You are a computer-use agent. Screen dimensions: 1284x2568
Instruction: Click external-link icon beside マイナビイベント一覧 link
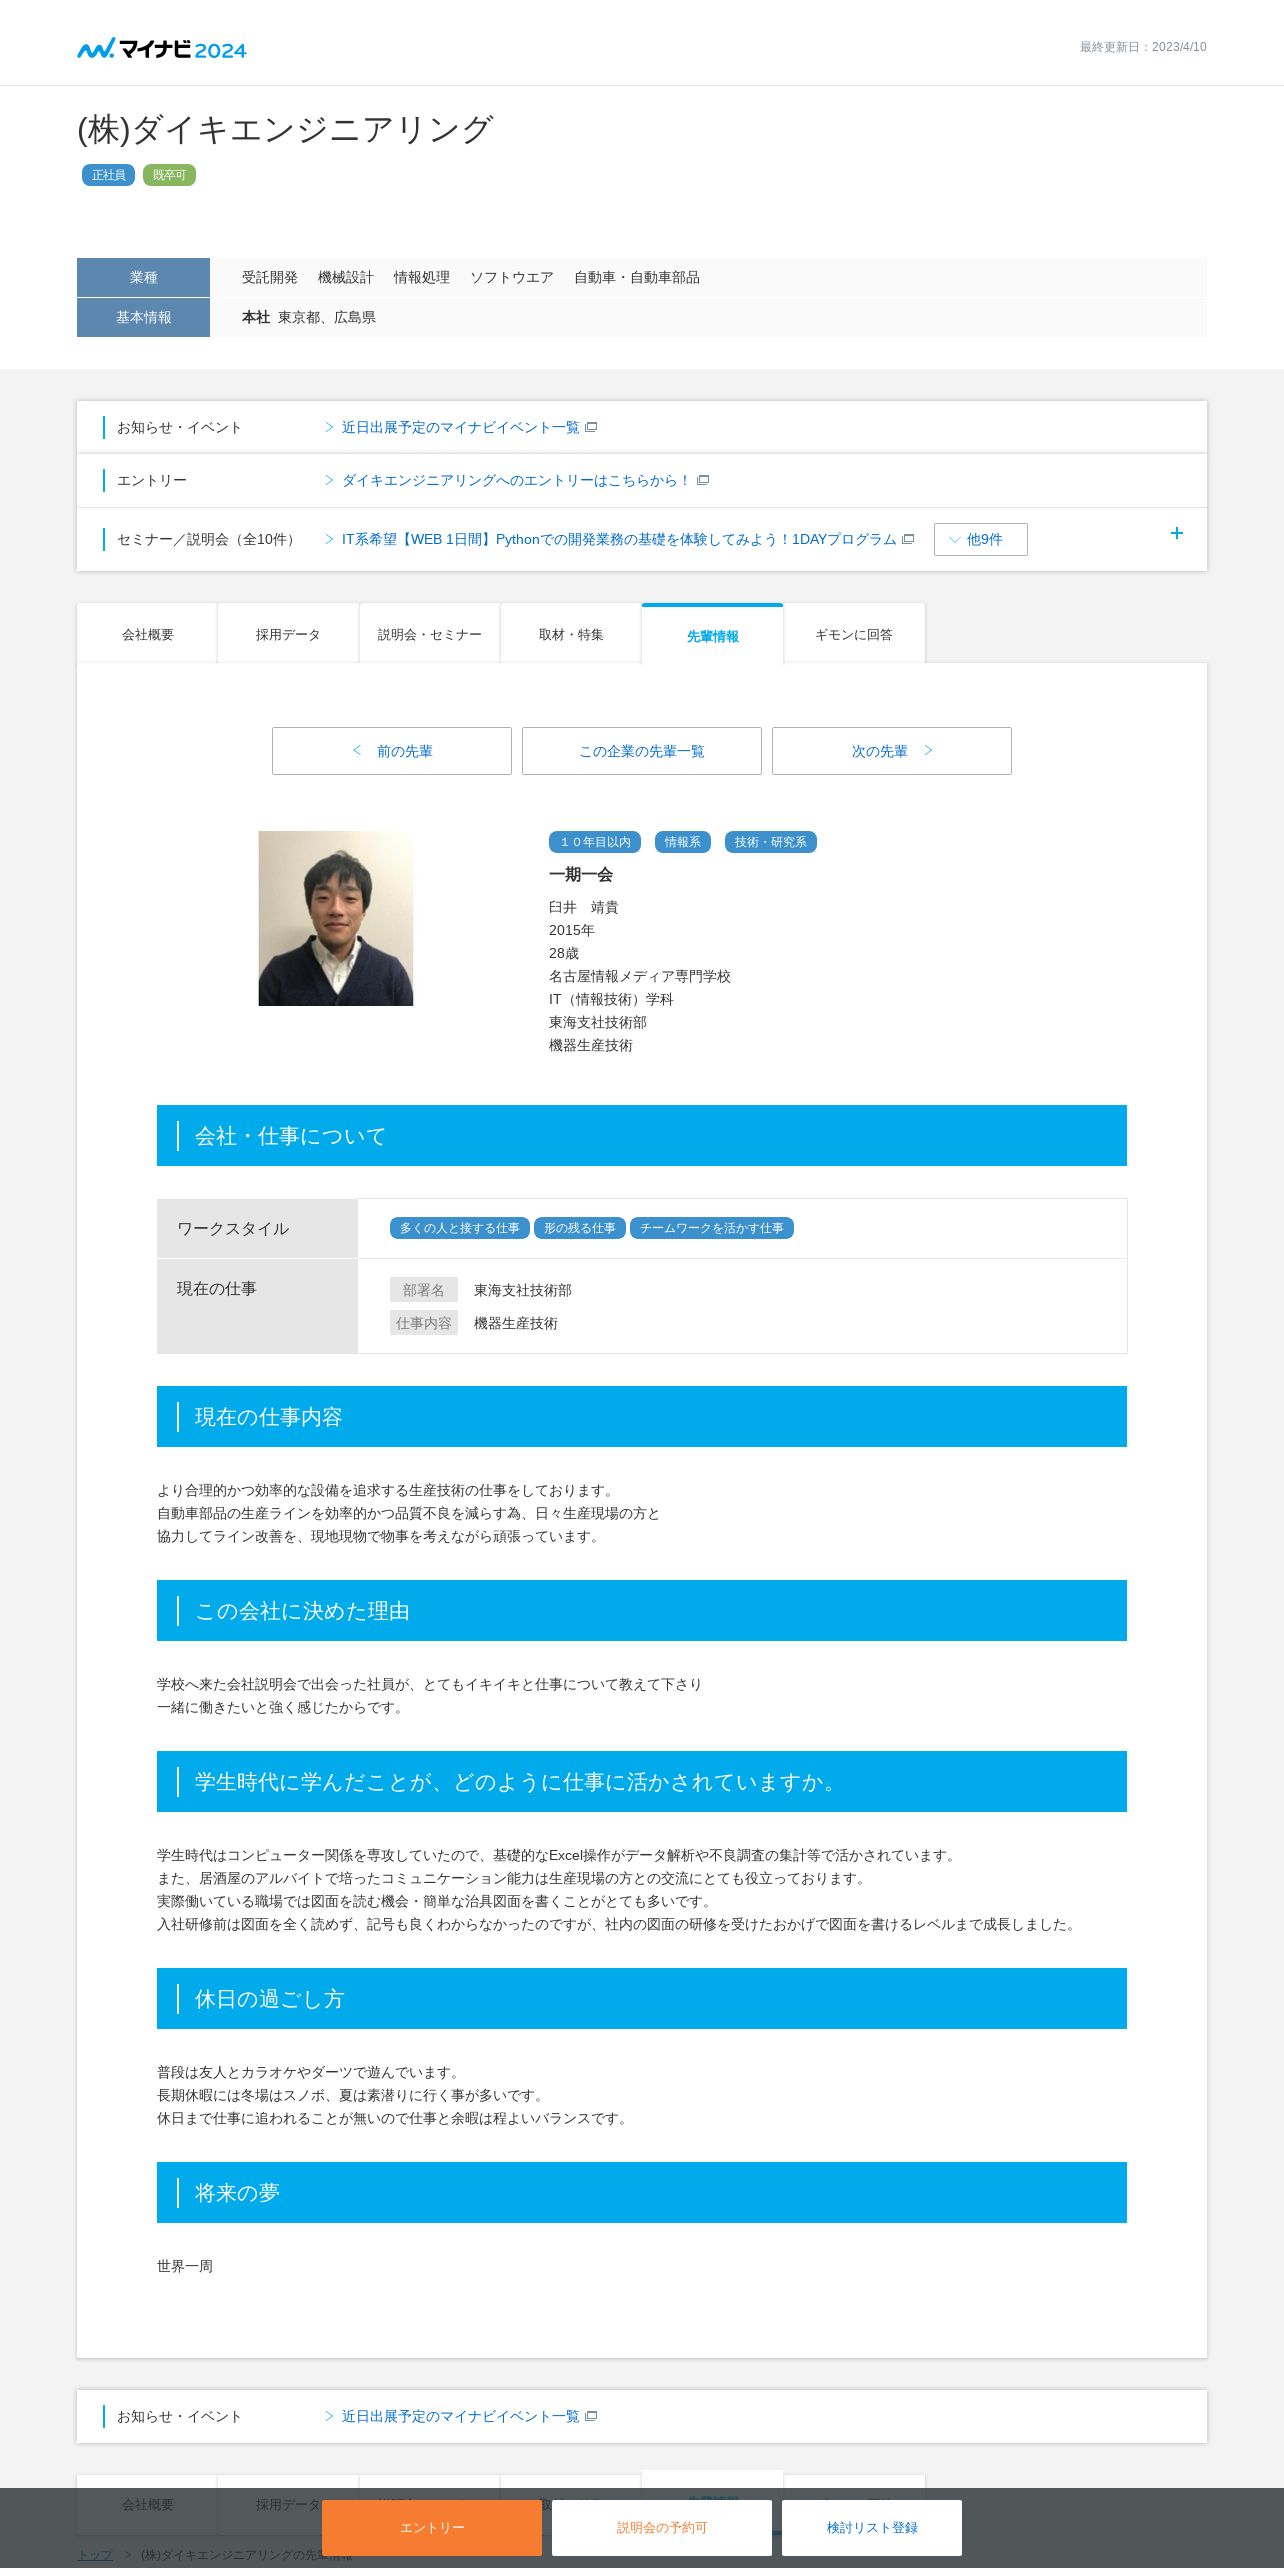[x=591, y=427]
